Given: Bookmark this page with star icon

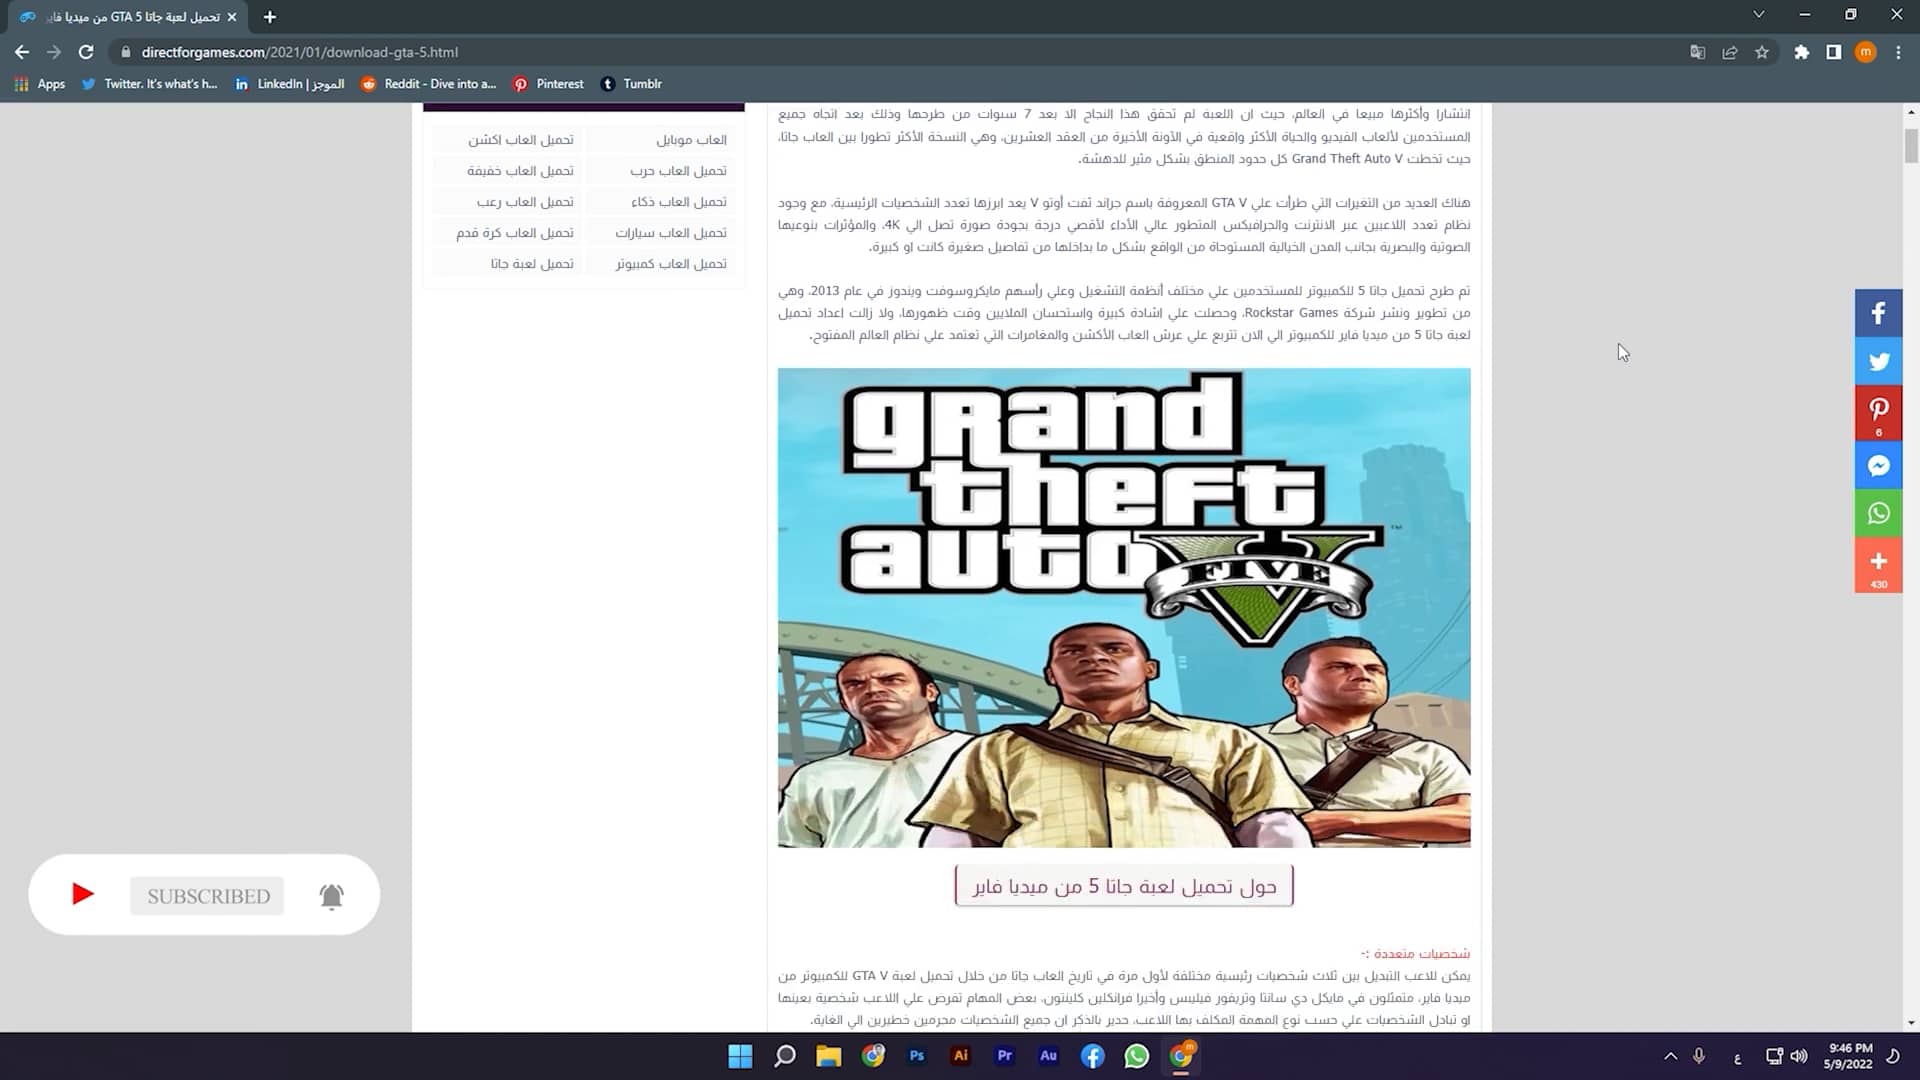Looking at the screenshot, I should (x=1762, y=52).
